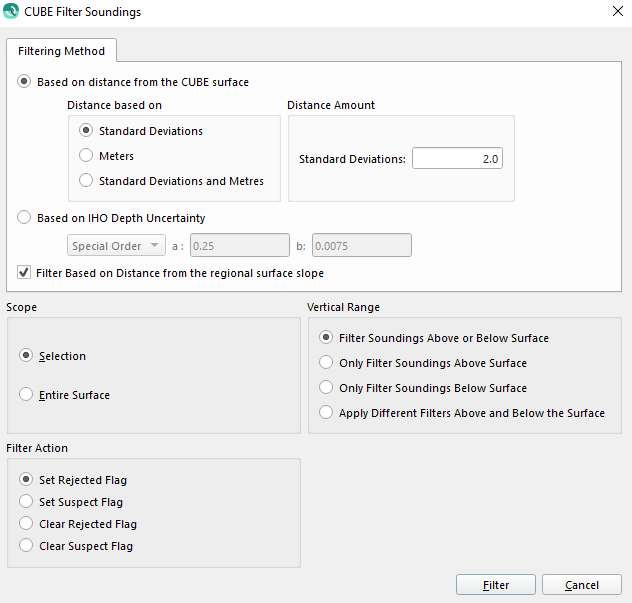632x603 pixels.
Task: Choose Only Filter Soundings Above Surface
Action: tap(326, 363)
